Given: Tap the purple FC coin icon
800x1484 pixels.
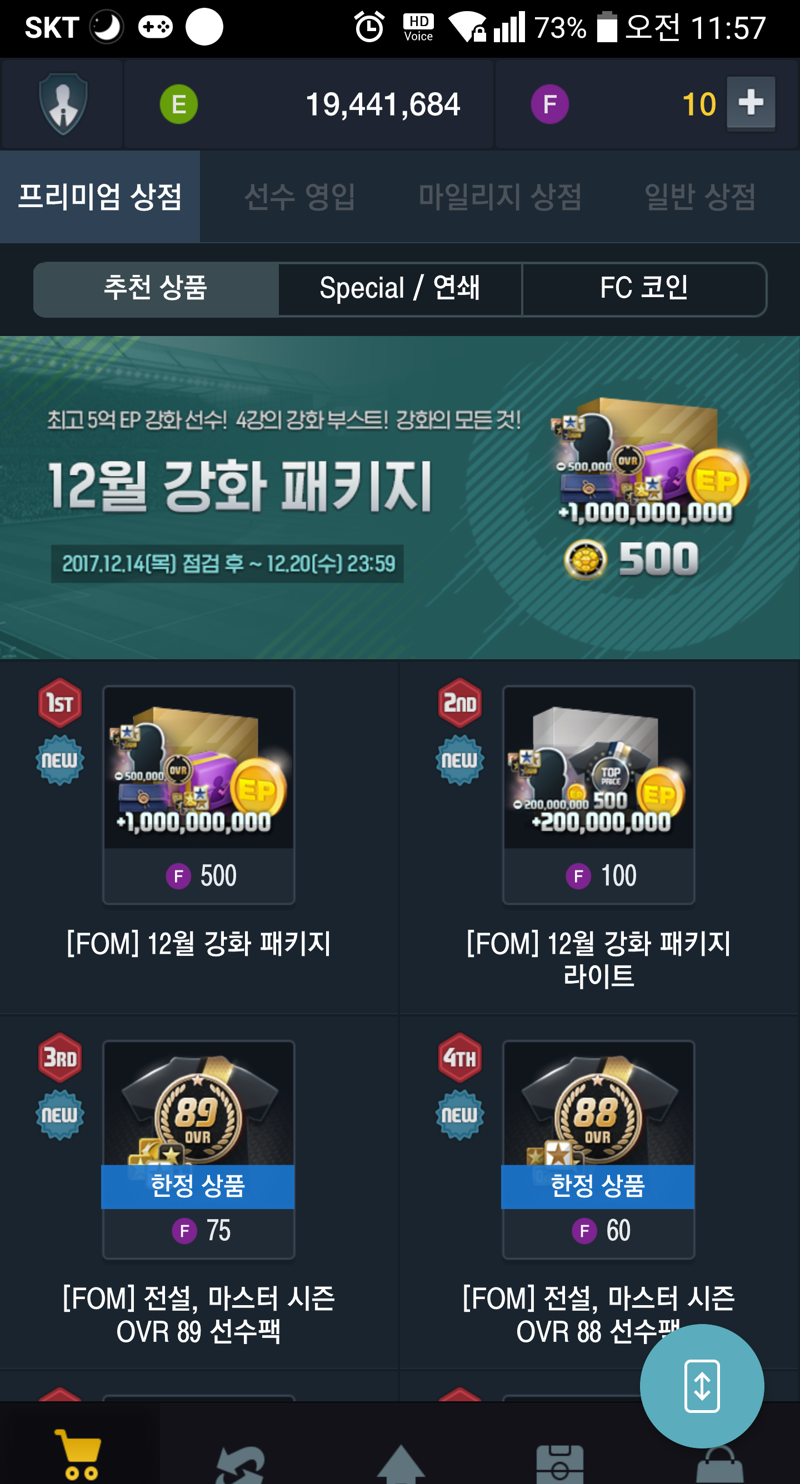Looking at the screenshot, I should coord(549,104).
